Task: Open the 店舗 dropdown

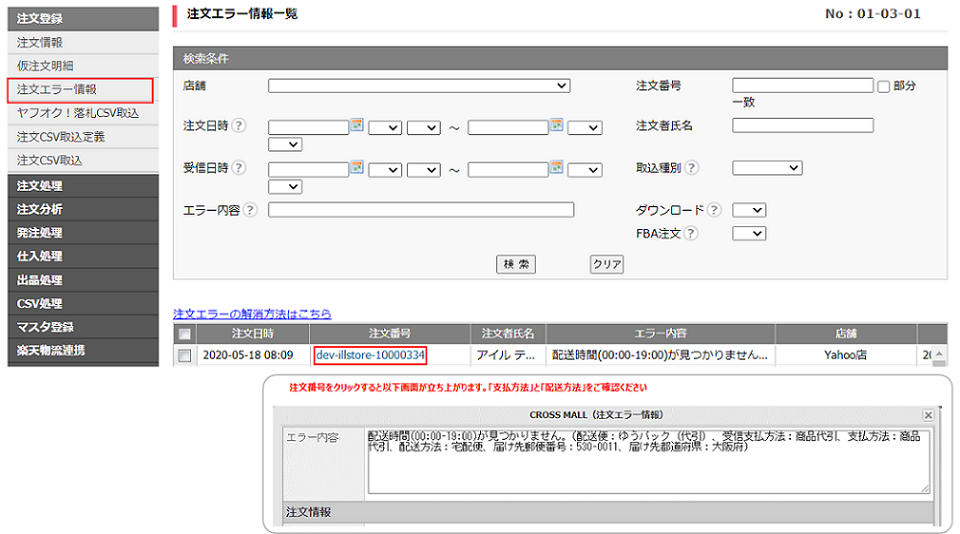Action: (419, 86)
